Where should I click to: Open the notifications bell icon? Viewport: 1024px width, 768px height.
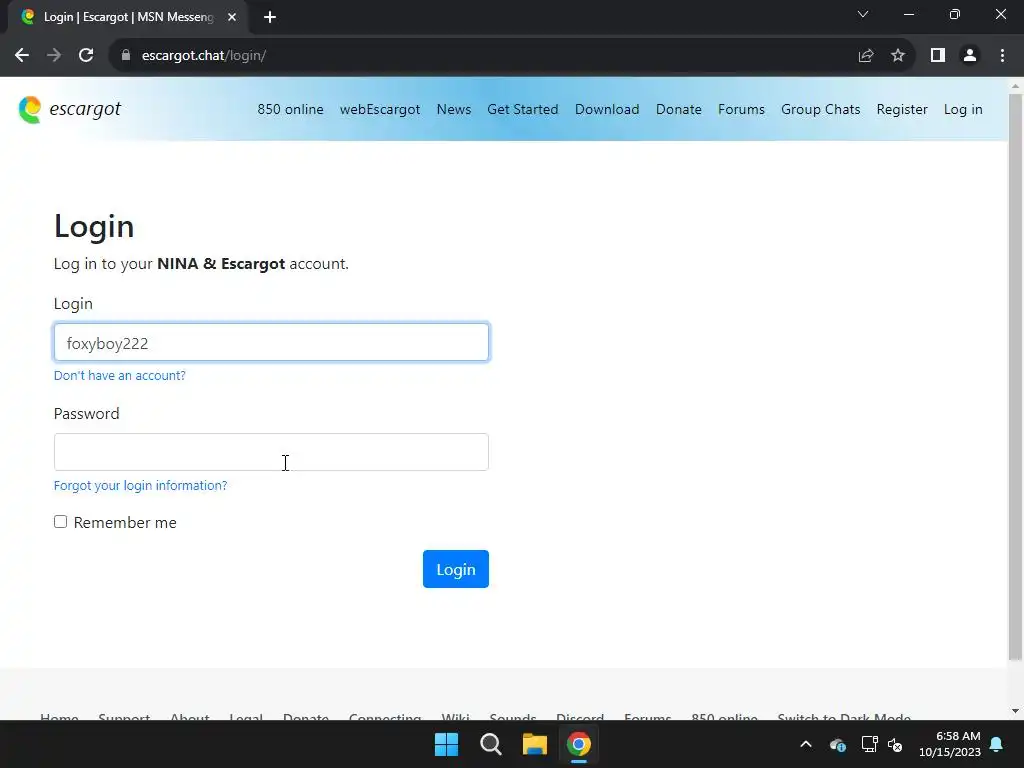click(997, 744)
